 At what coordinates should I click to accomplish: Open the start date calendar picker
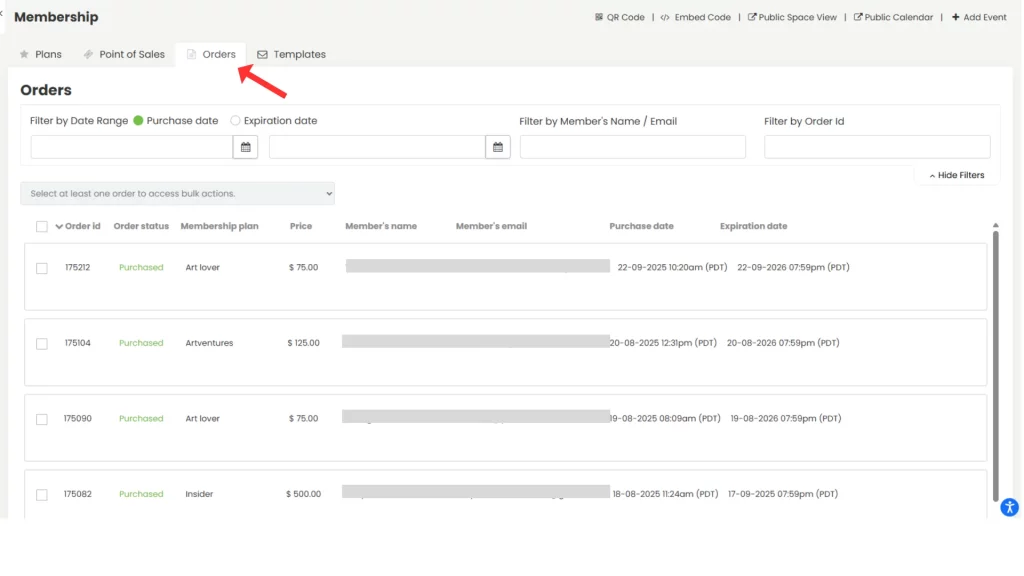pyautogui.click(x=245, y=147)
